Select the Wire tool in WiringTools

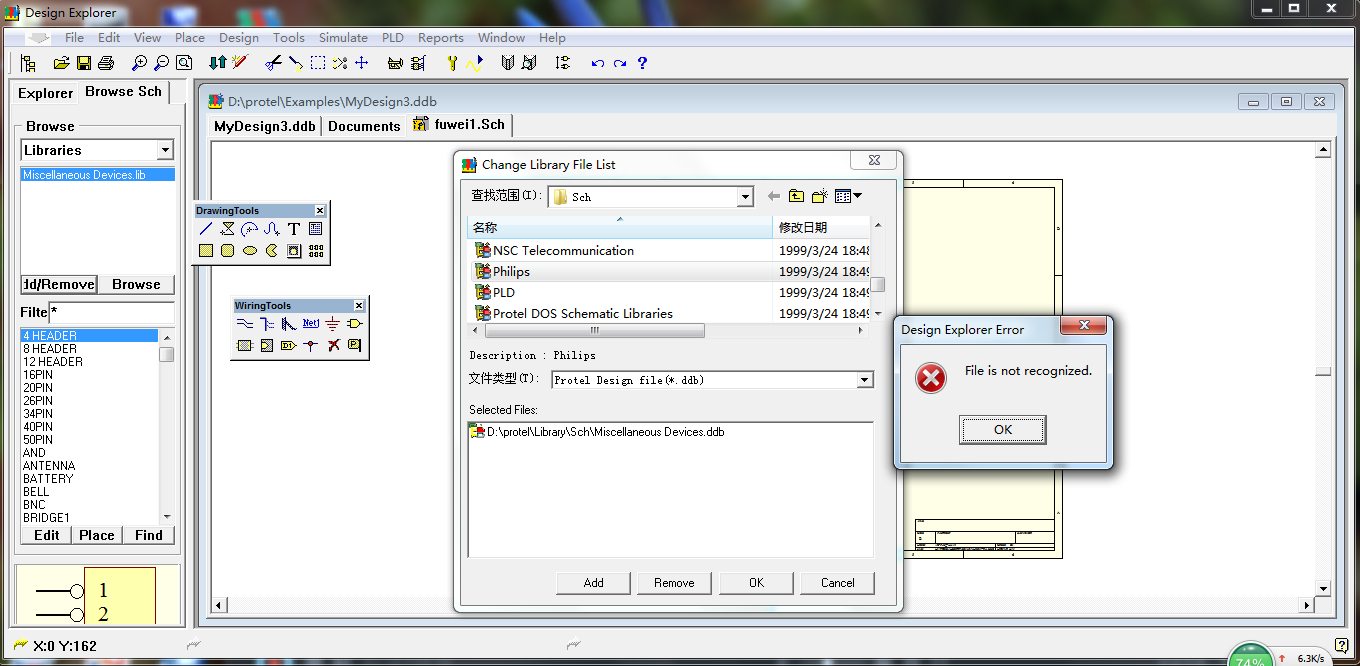tap(245, 324)
